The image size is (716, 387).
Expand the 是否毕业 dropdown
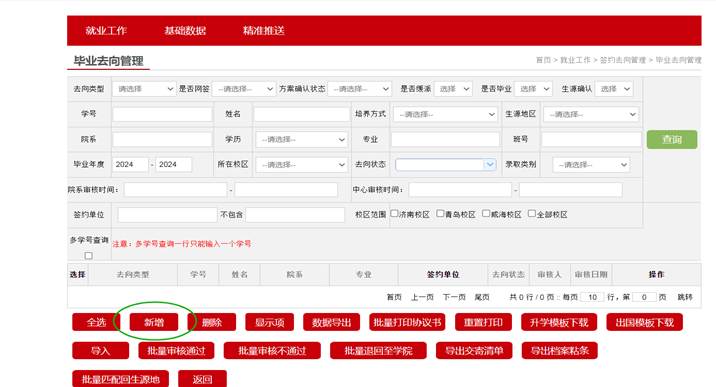(533, 89)
